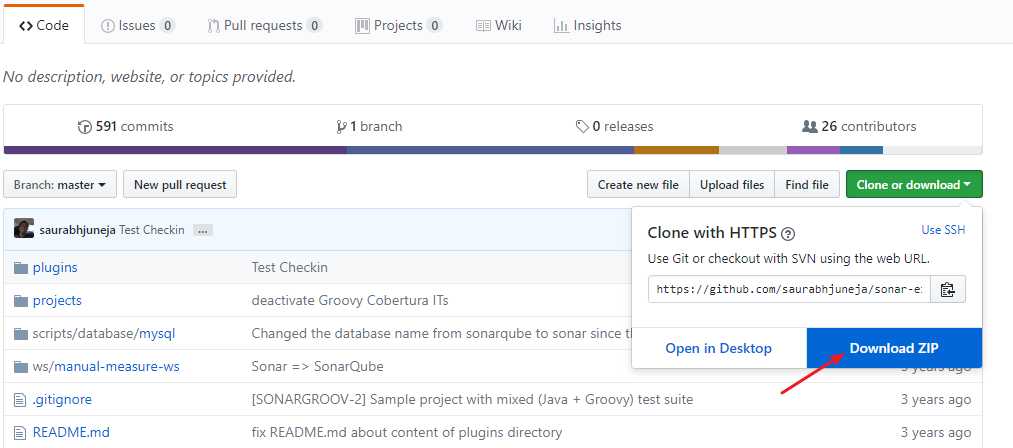Click the README.md file icon
This screenshot has width=1013, height=448.
(x=21, y=433)
